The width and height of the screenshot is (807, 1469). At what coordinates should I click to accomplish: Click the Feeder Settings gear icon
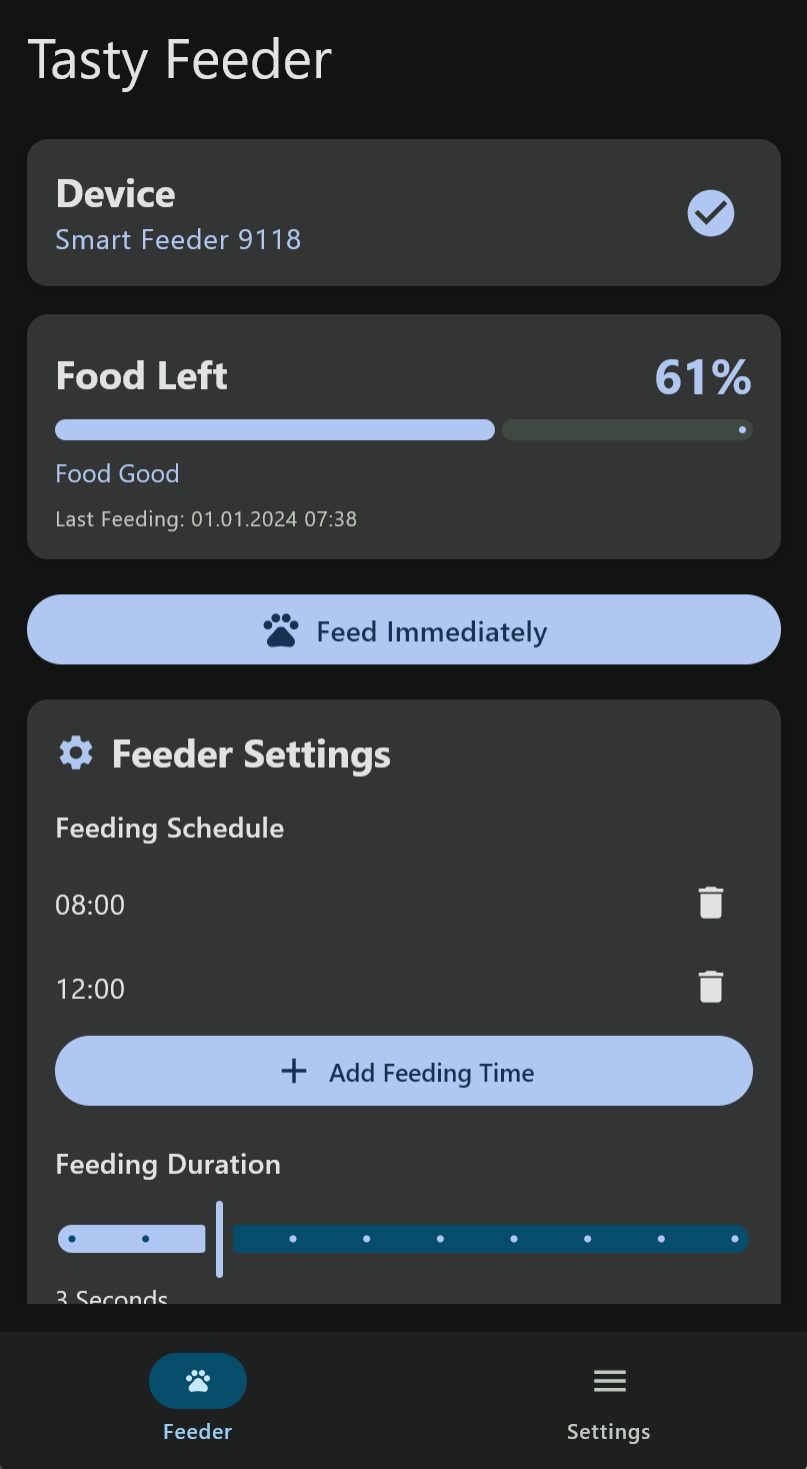76,753
